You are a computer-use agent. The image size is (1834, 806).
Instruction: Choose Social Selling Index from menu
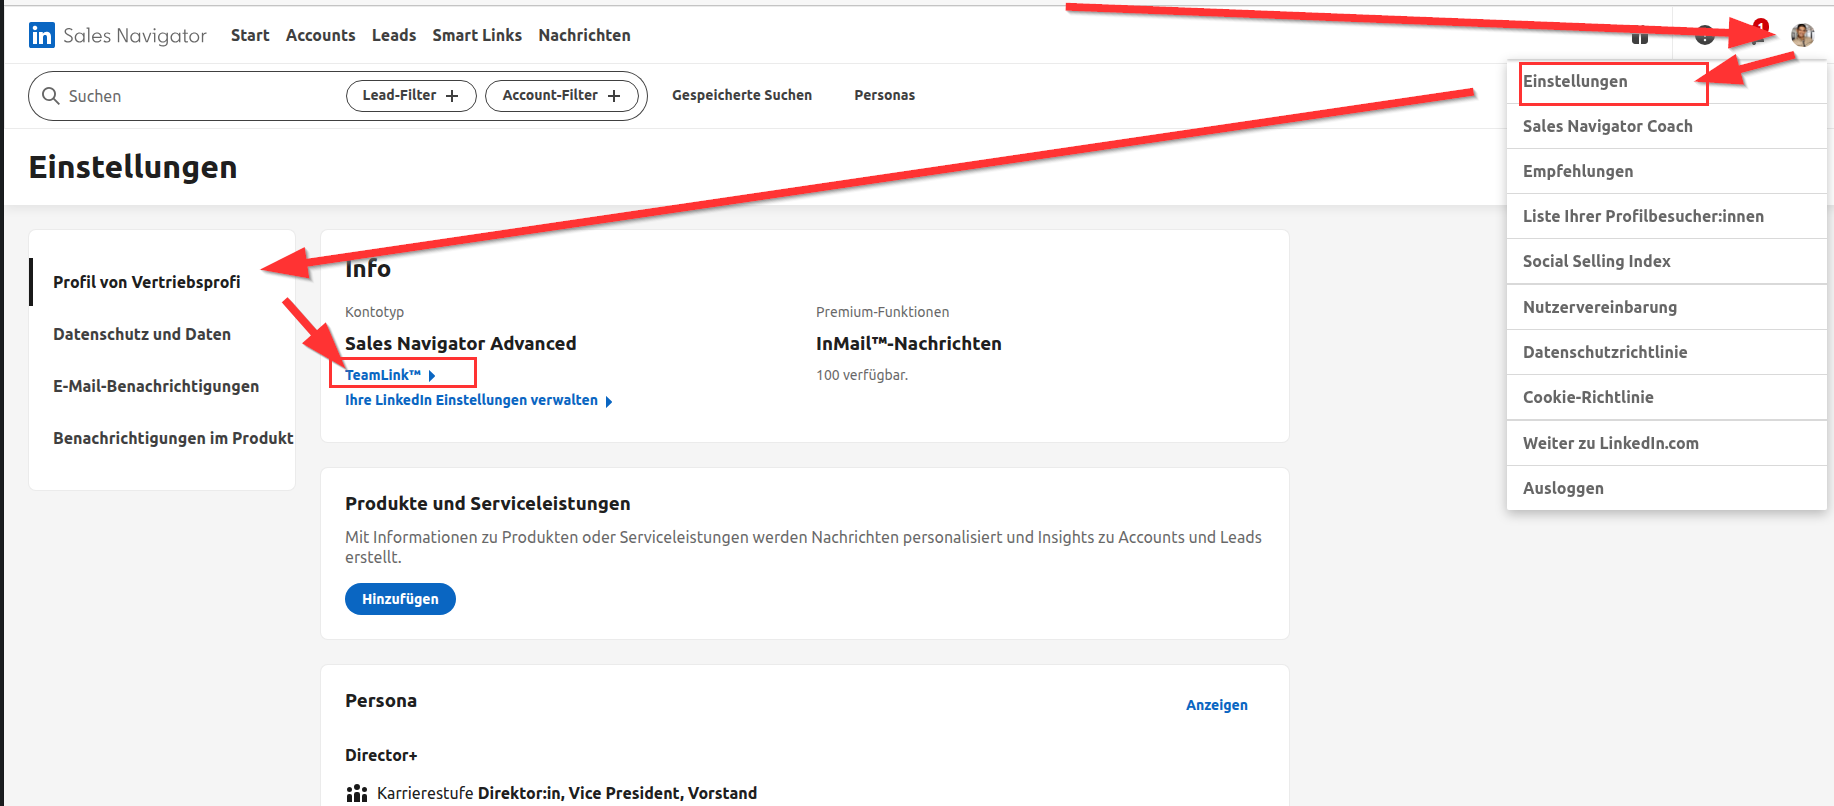[1596, 261]
